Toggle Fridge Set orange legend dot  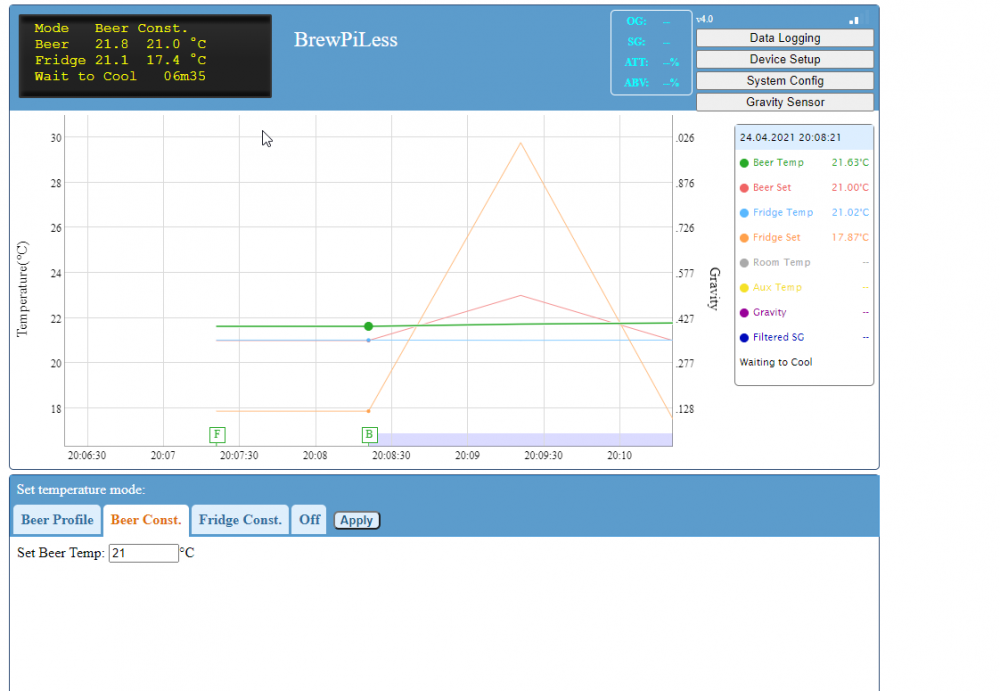coord(744,238)
